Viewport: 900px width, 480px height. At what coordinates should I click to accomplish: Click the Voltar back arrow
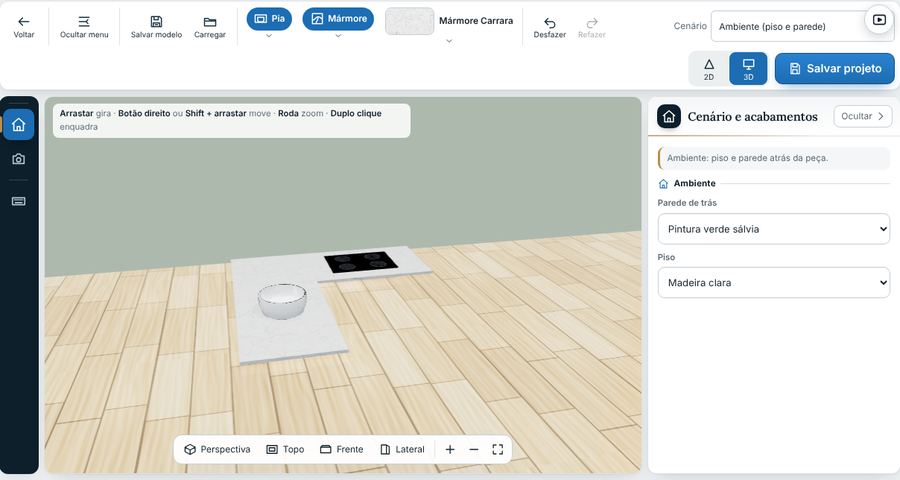[24, 27]
